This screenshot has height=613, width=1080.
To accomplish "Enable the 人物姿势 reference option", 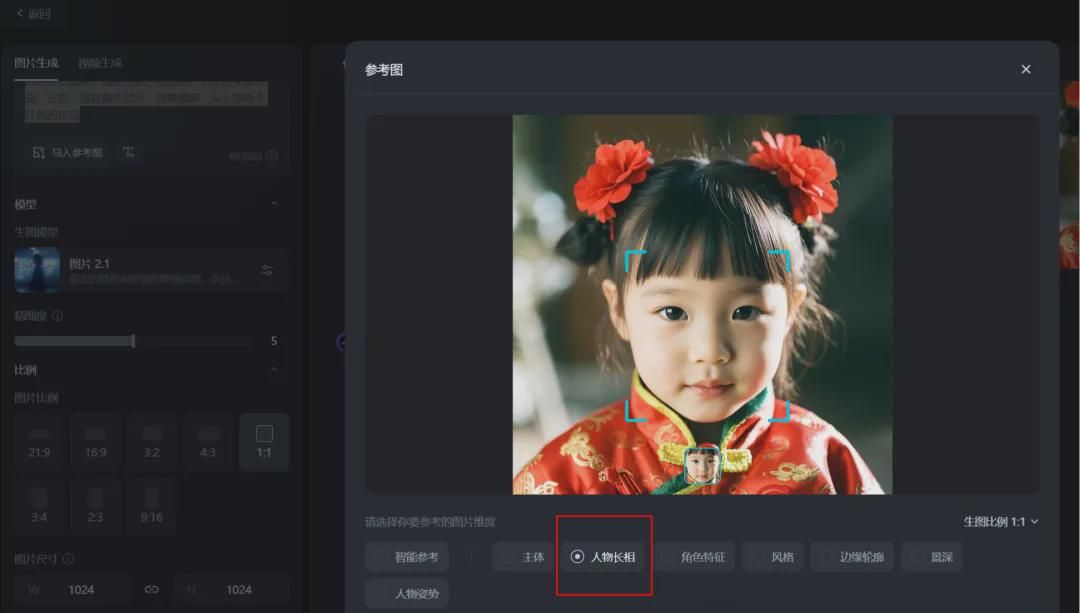I will coord(407,593).
